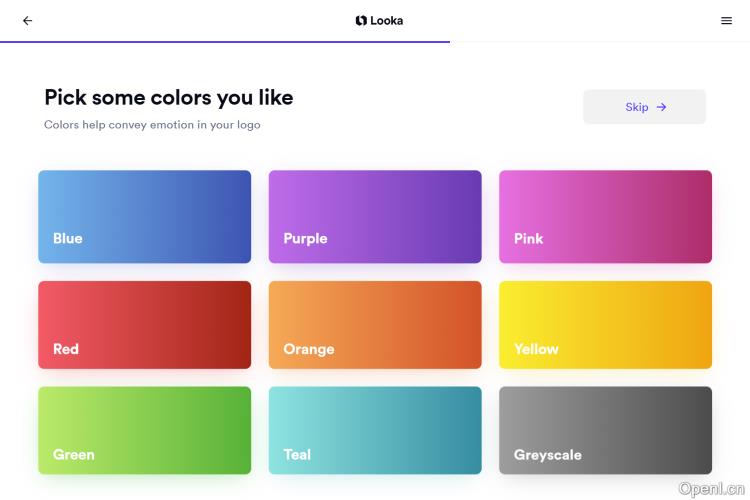
Task: Click the 'Pick some colors you like' heading
Action: tap(169, 97)
